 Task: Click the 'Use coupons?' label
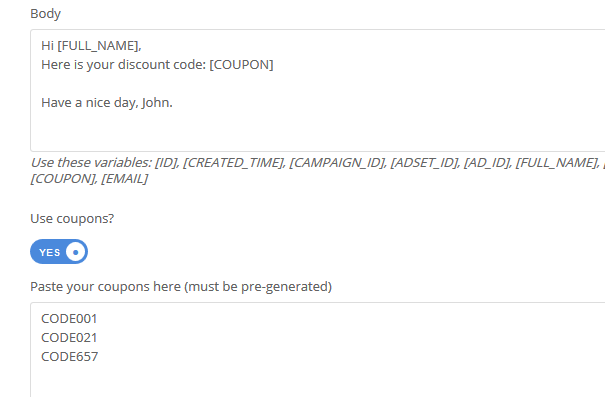(x=72, y=219)
